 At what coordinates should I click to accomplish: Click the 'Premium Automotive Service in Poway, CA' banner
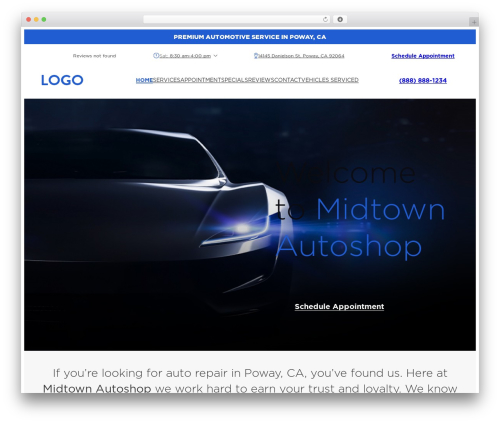click(250, 37)
